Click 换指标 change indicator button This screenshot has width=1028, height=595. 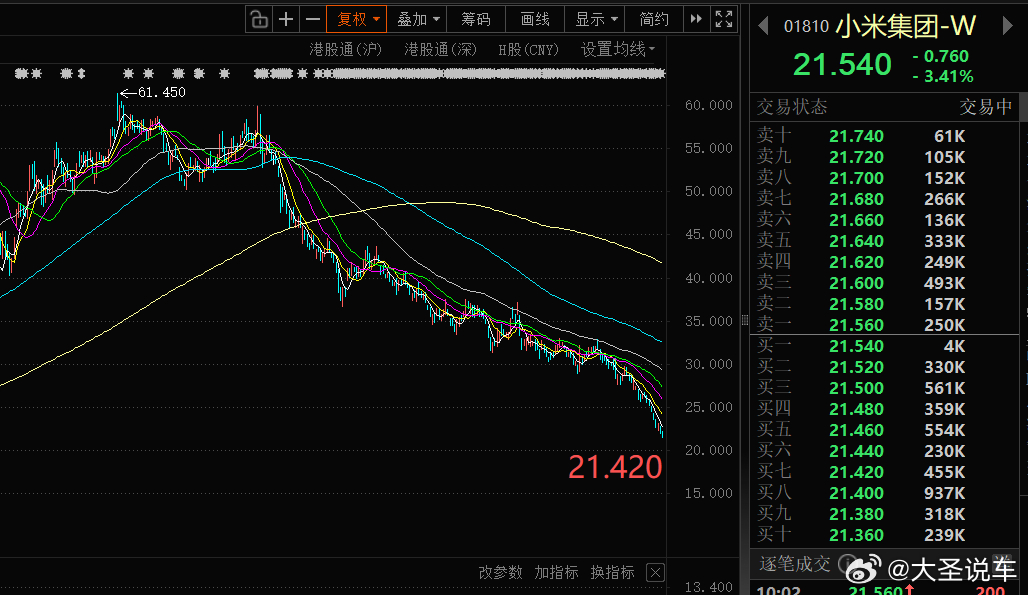[612, 572]
